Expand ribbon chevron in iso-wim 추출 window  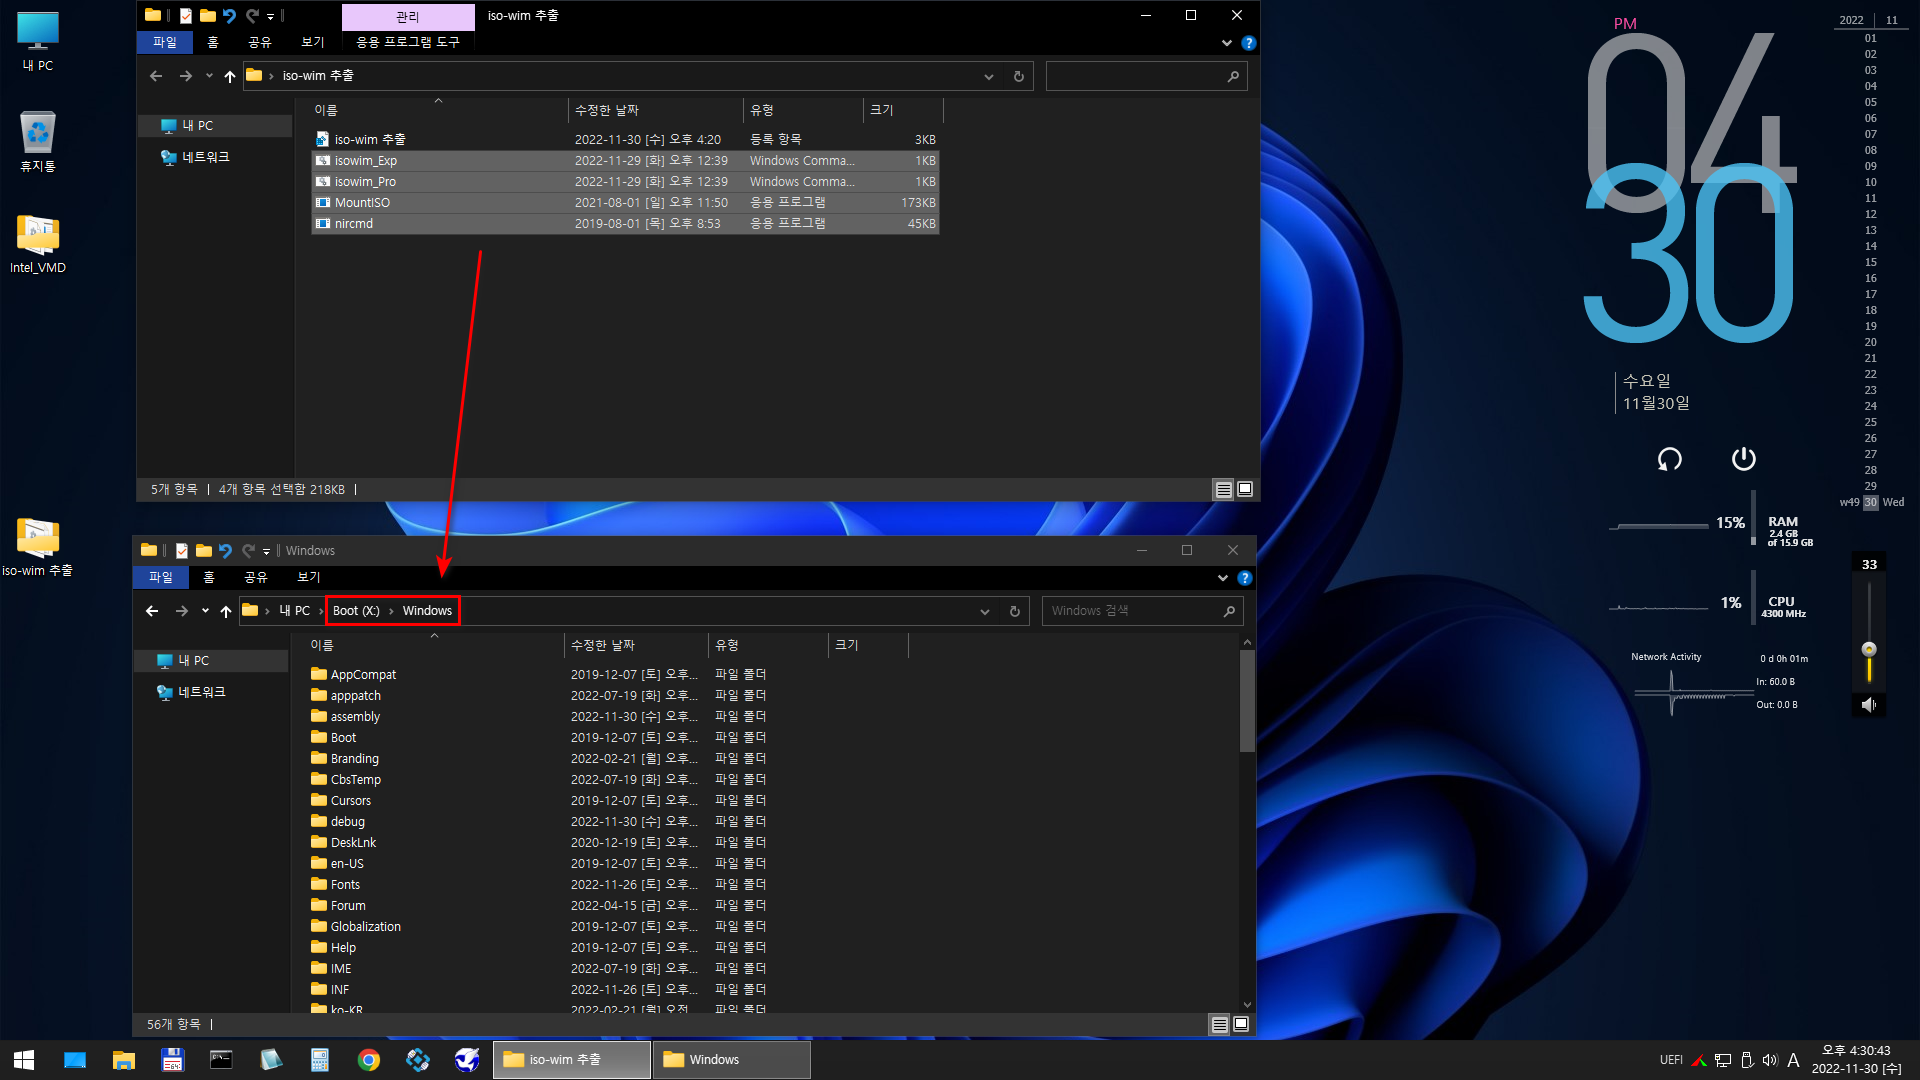[1227, 43]
